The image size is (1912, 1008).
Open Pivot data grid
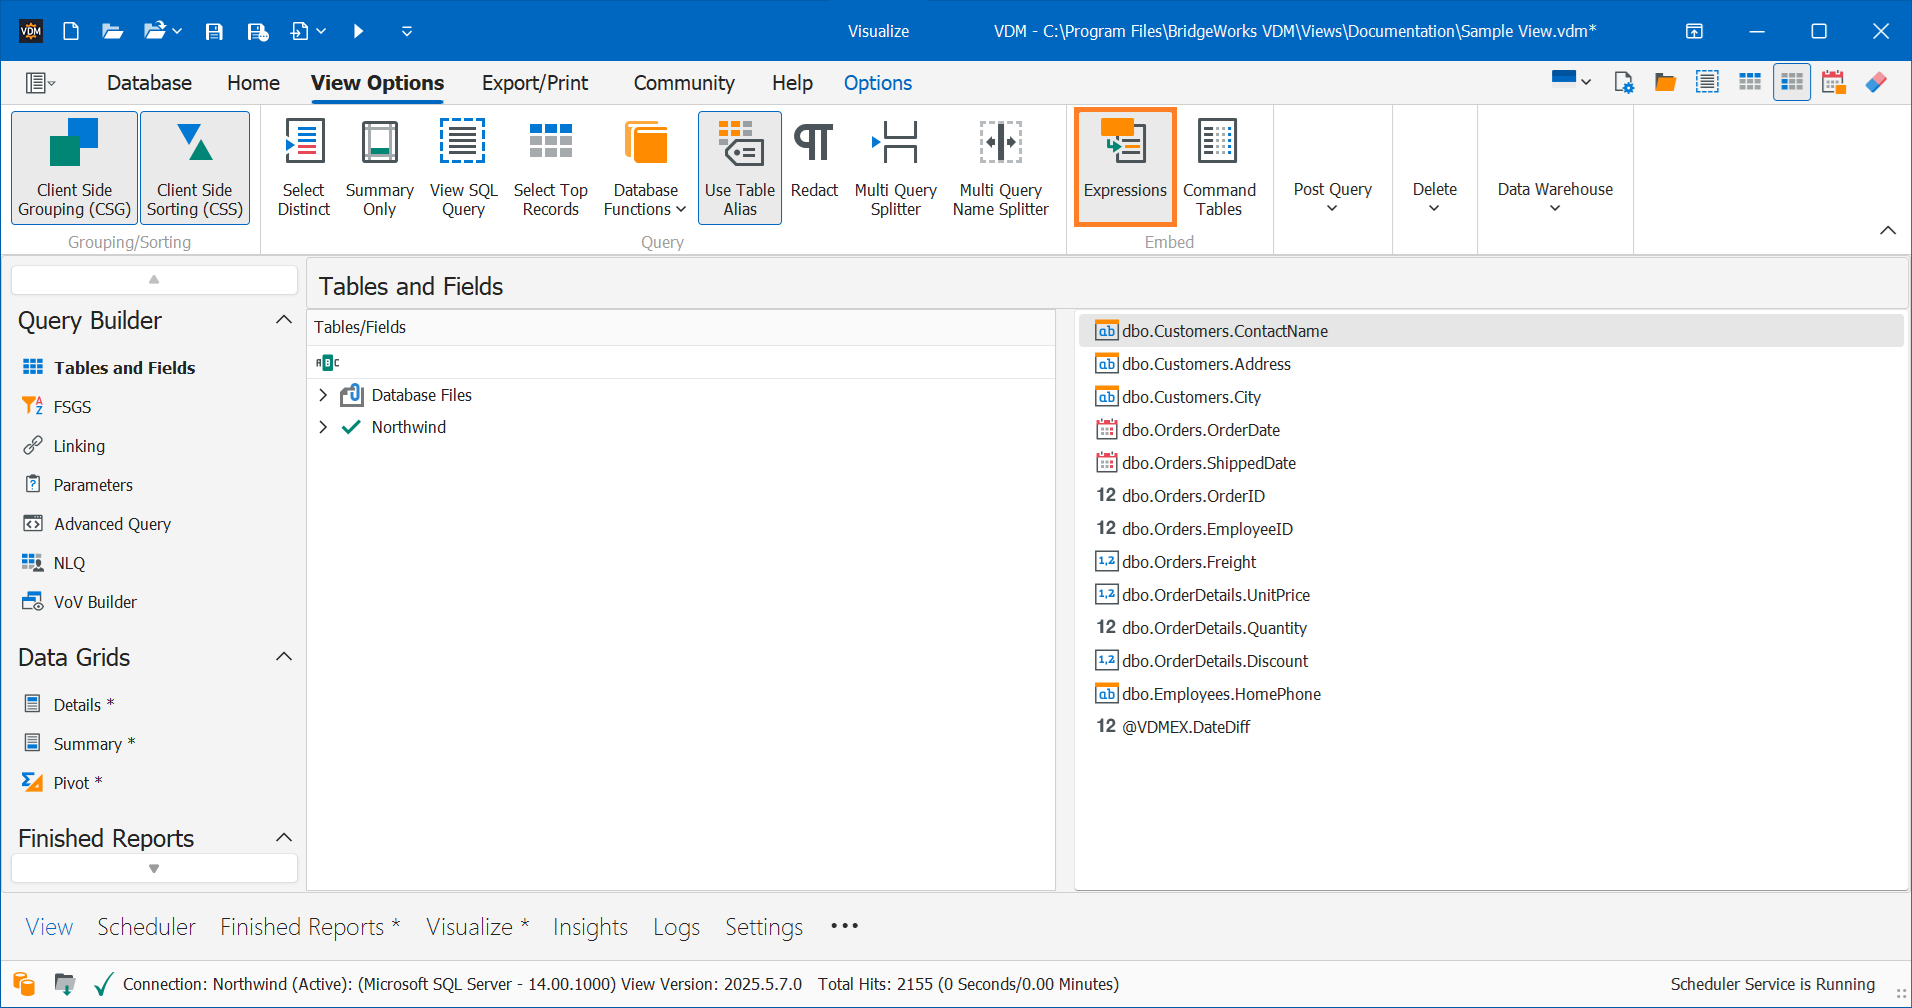[78, 783]
